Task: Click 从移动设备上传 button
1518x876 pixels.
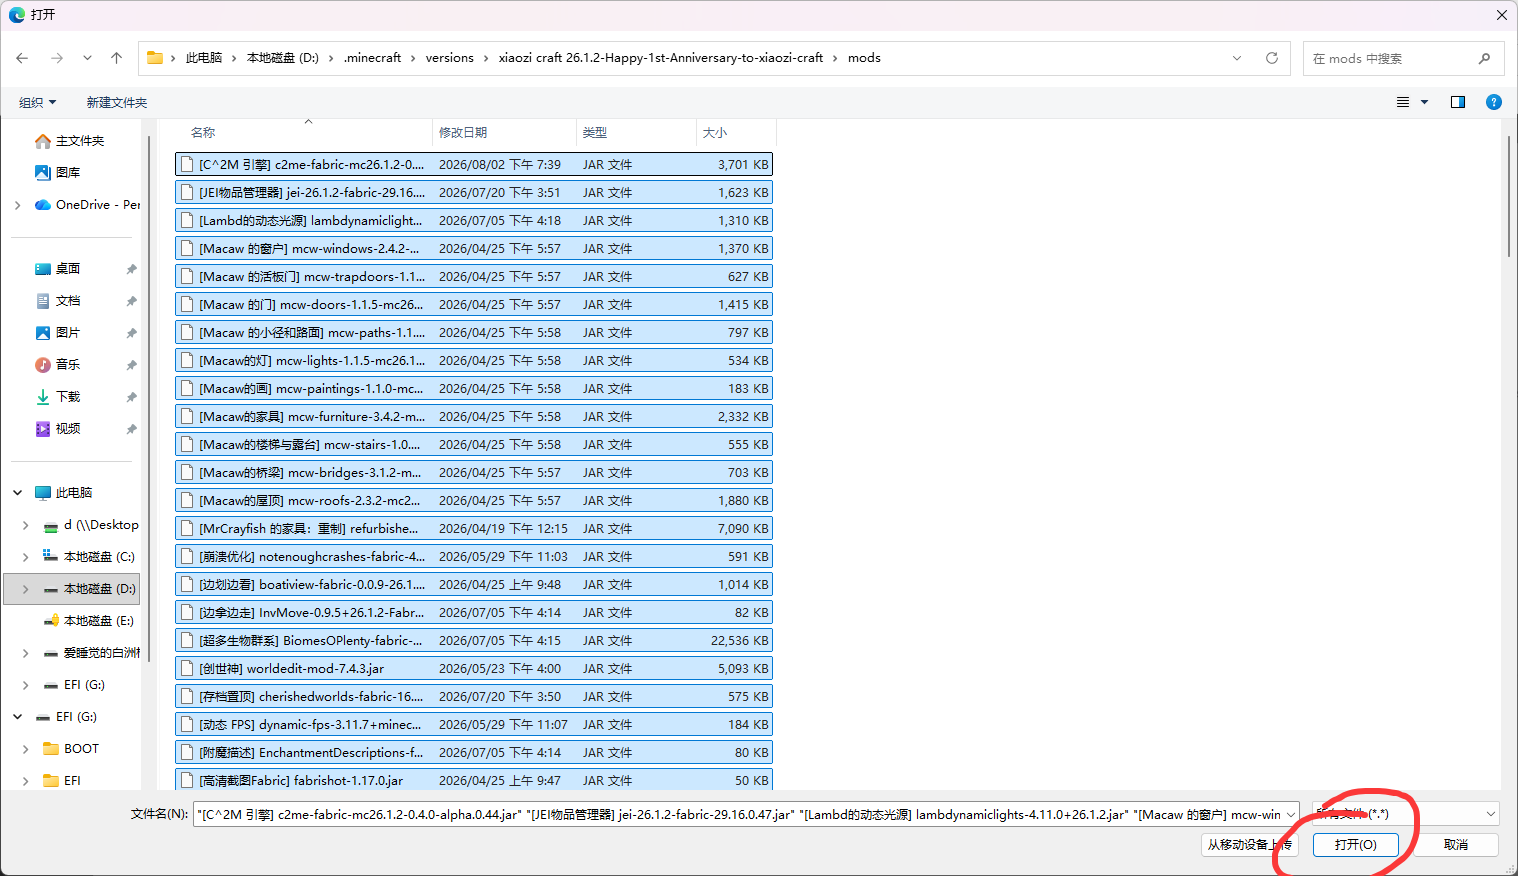Action: [1250, 845]
